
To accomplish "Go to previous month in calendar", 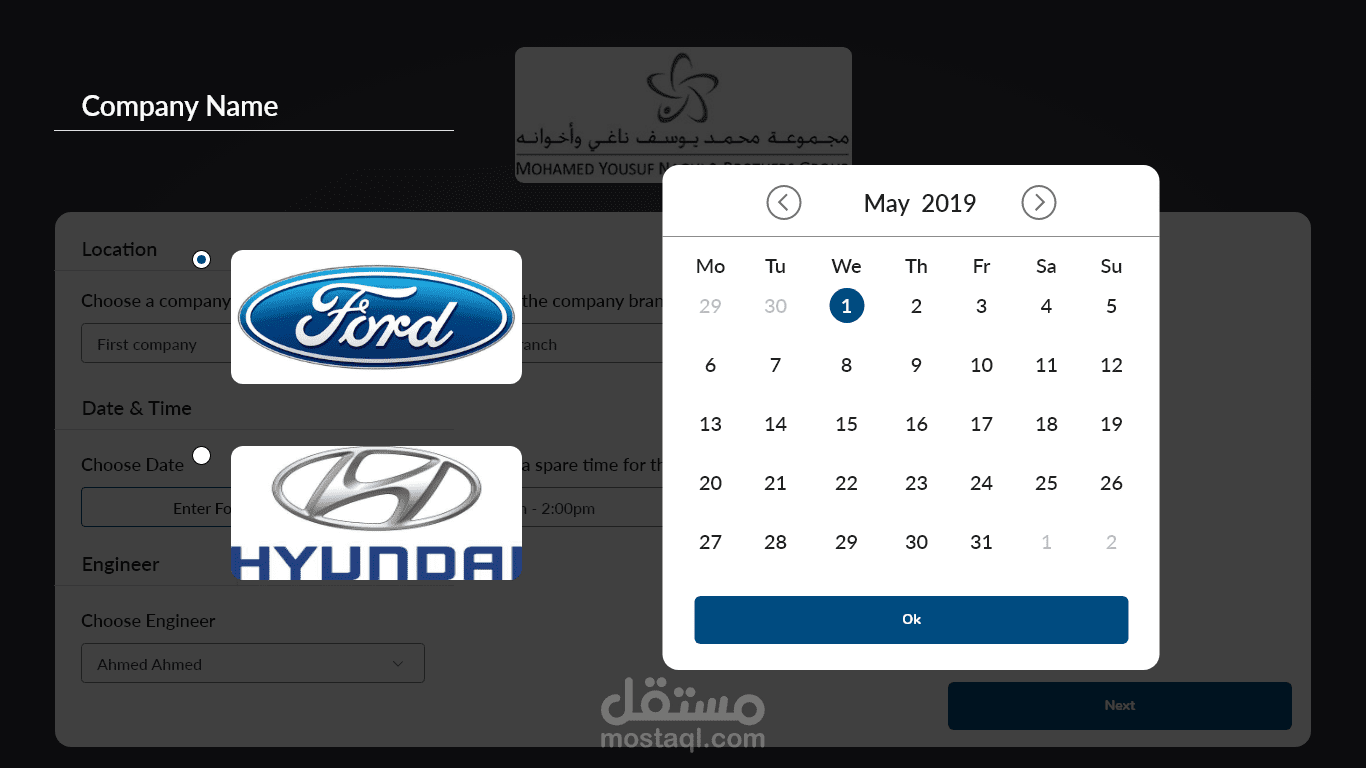I will (784, 203).
